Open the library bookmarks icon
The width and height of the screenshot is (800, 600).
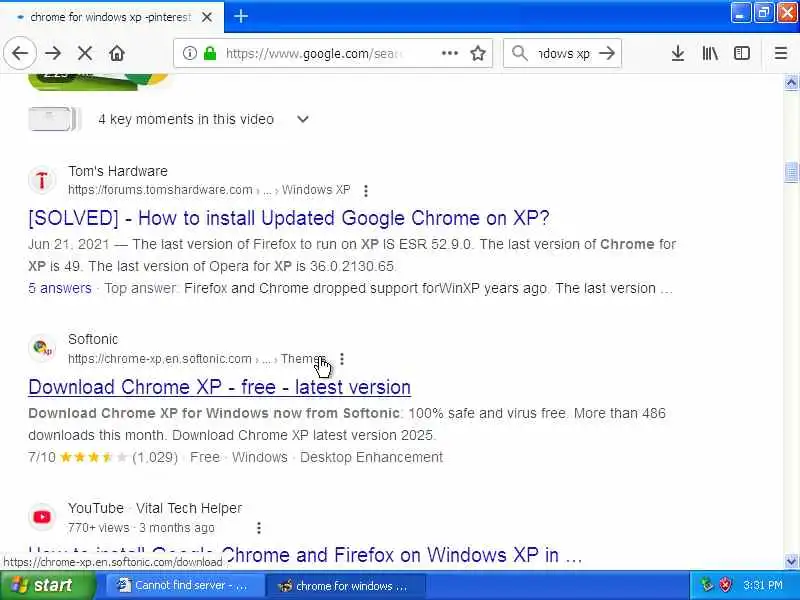[x=710, y=53]
